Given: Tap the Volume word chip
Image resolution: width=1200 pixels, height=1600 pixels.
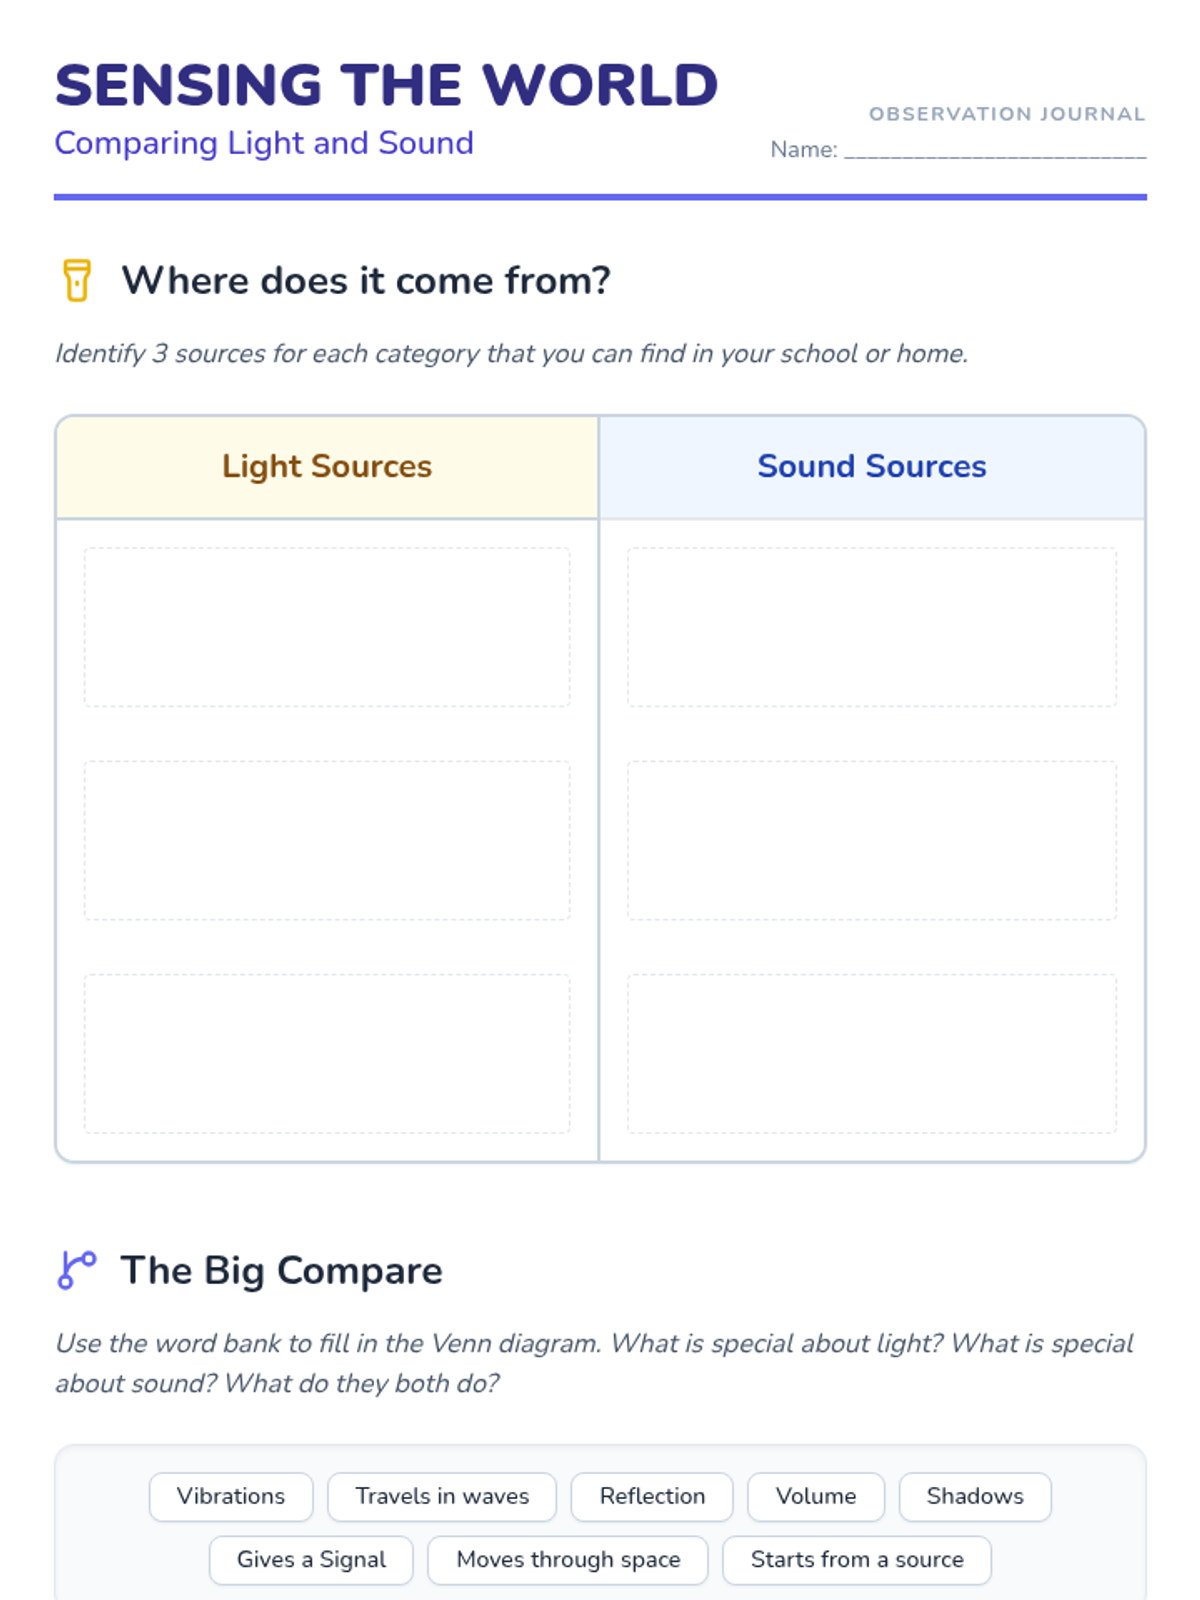Looking at the screenshot, I should [x=816, y=1496].
